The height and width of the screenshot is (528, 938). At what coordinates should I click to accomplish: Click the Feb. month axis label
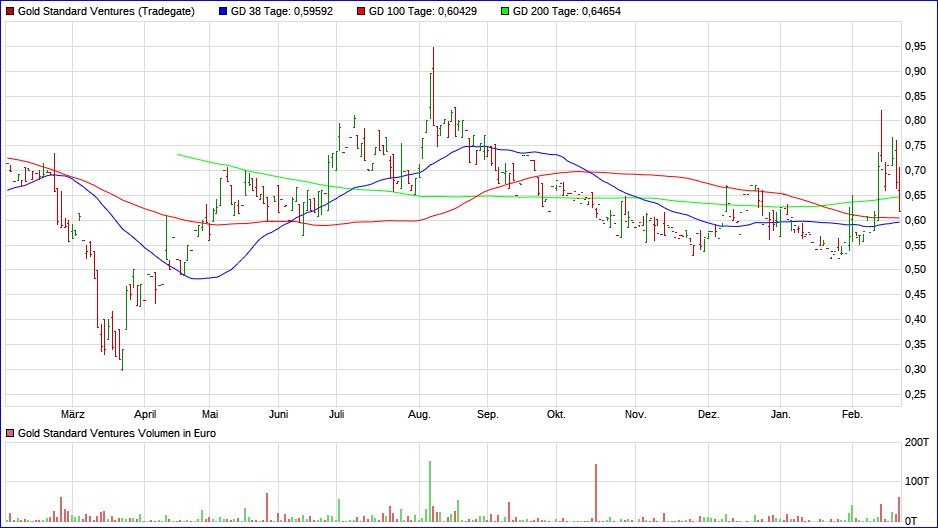(x=852, y=414)
